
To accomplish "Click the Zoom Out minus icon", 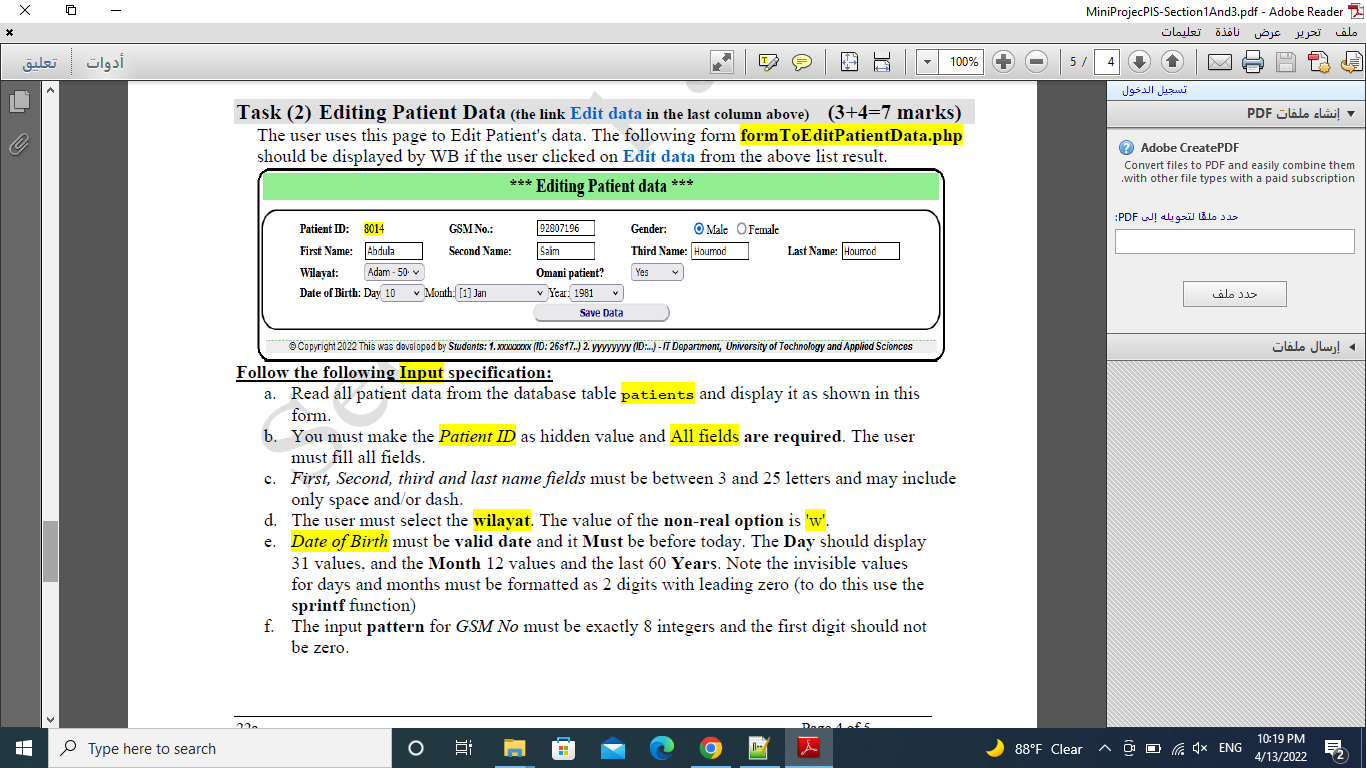I will click(x=1038, y=61).
